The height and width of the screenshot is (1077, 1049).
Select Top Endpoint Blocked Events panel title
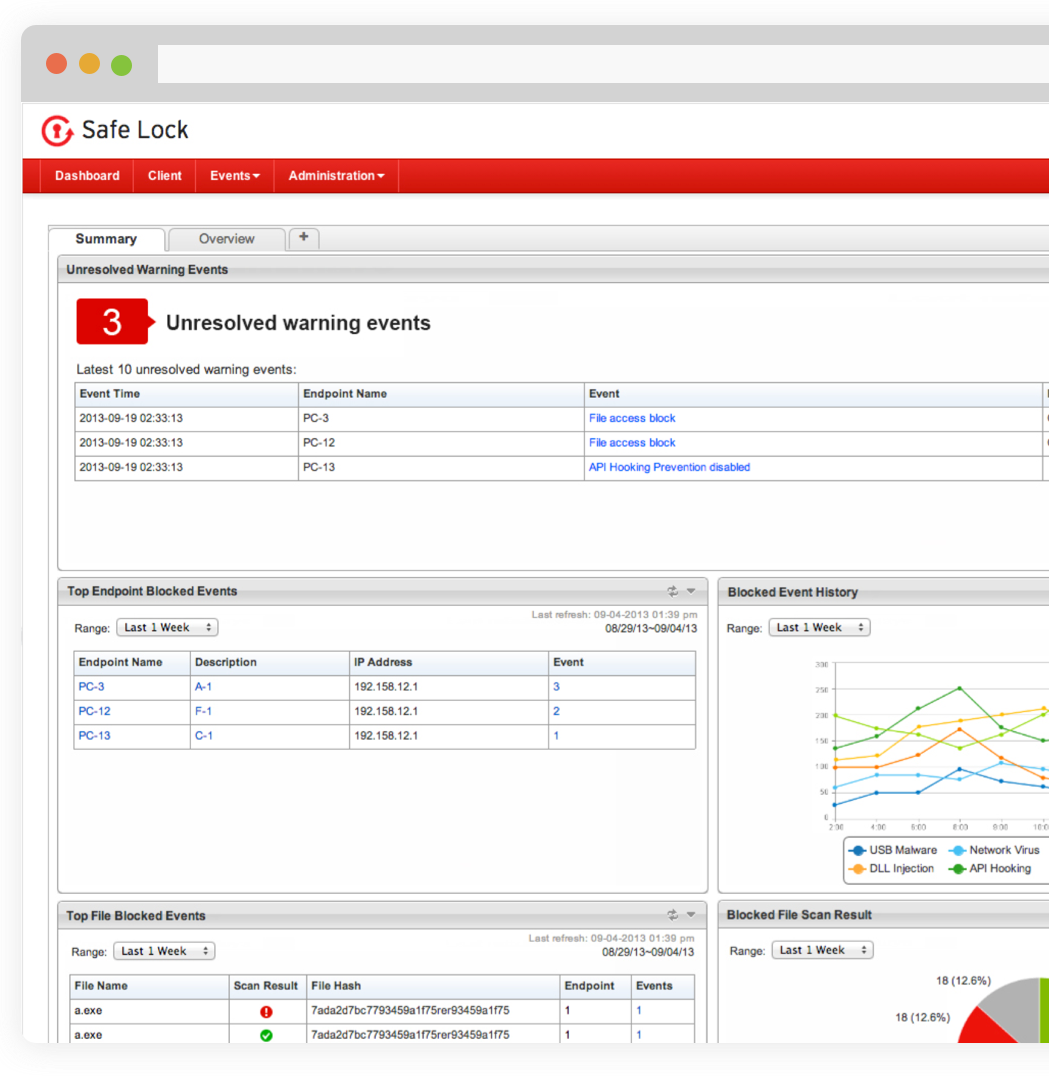click(x=152, y=591)
